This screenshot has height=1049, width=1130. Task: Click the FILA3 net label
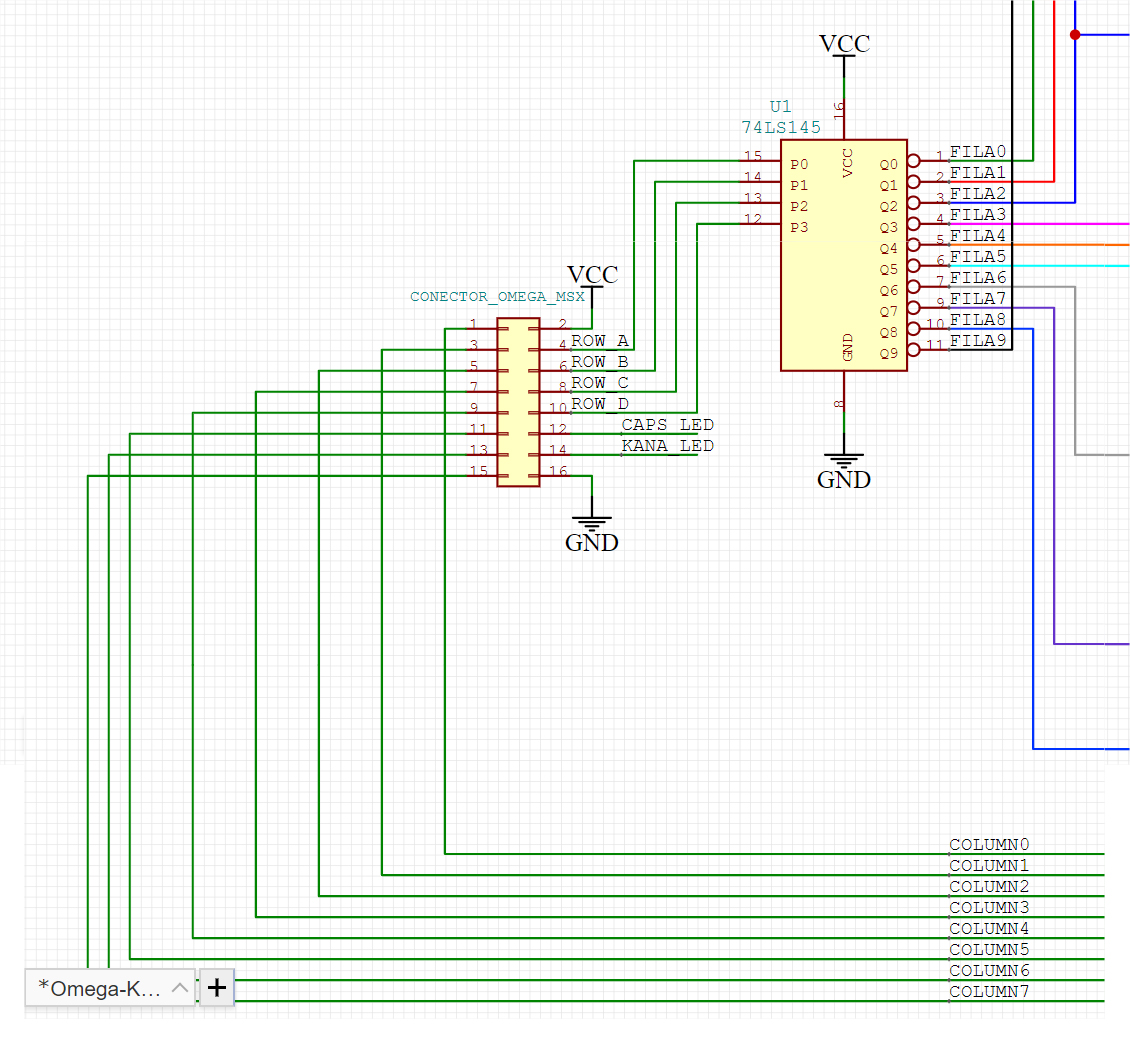click(x=978, y=215)
